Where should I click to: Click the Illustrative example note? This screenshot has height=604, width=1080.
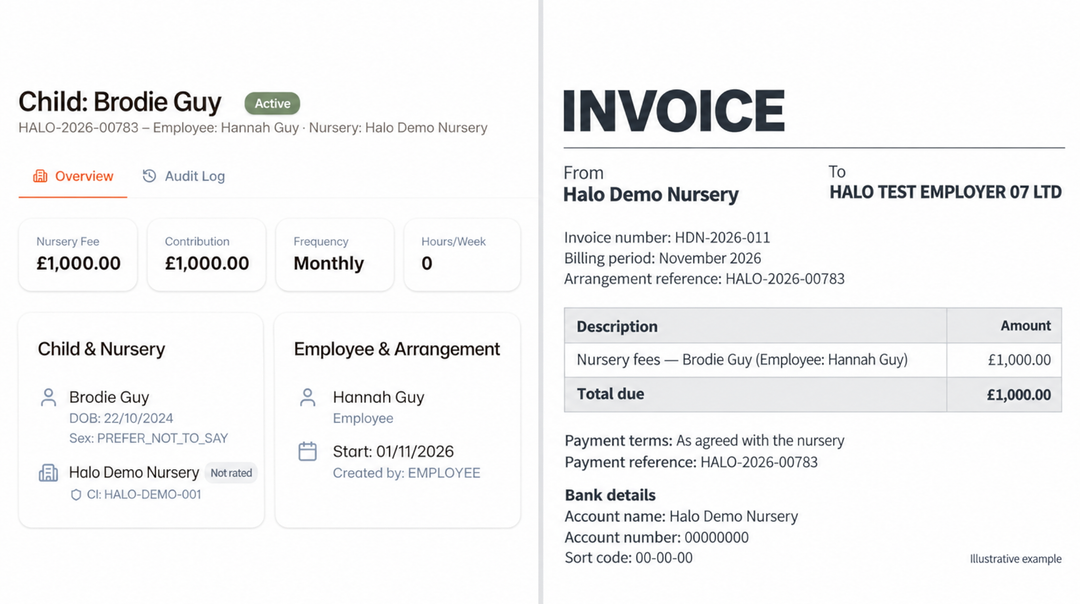(x=1015, y=559)
